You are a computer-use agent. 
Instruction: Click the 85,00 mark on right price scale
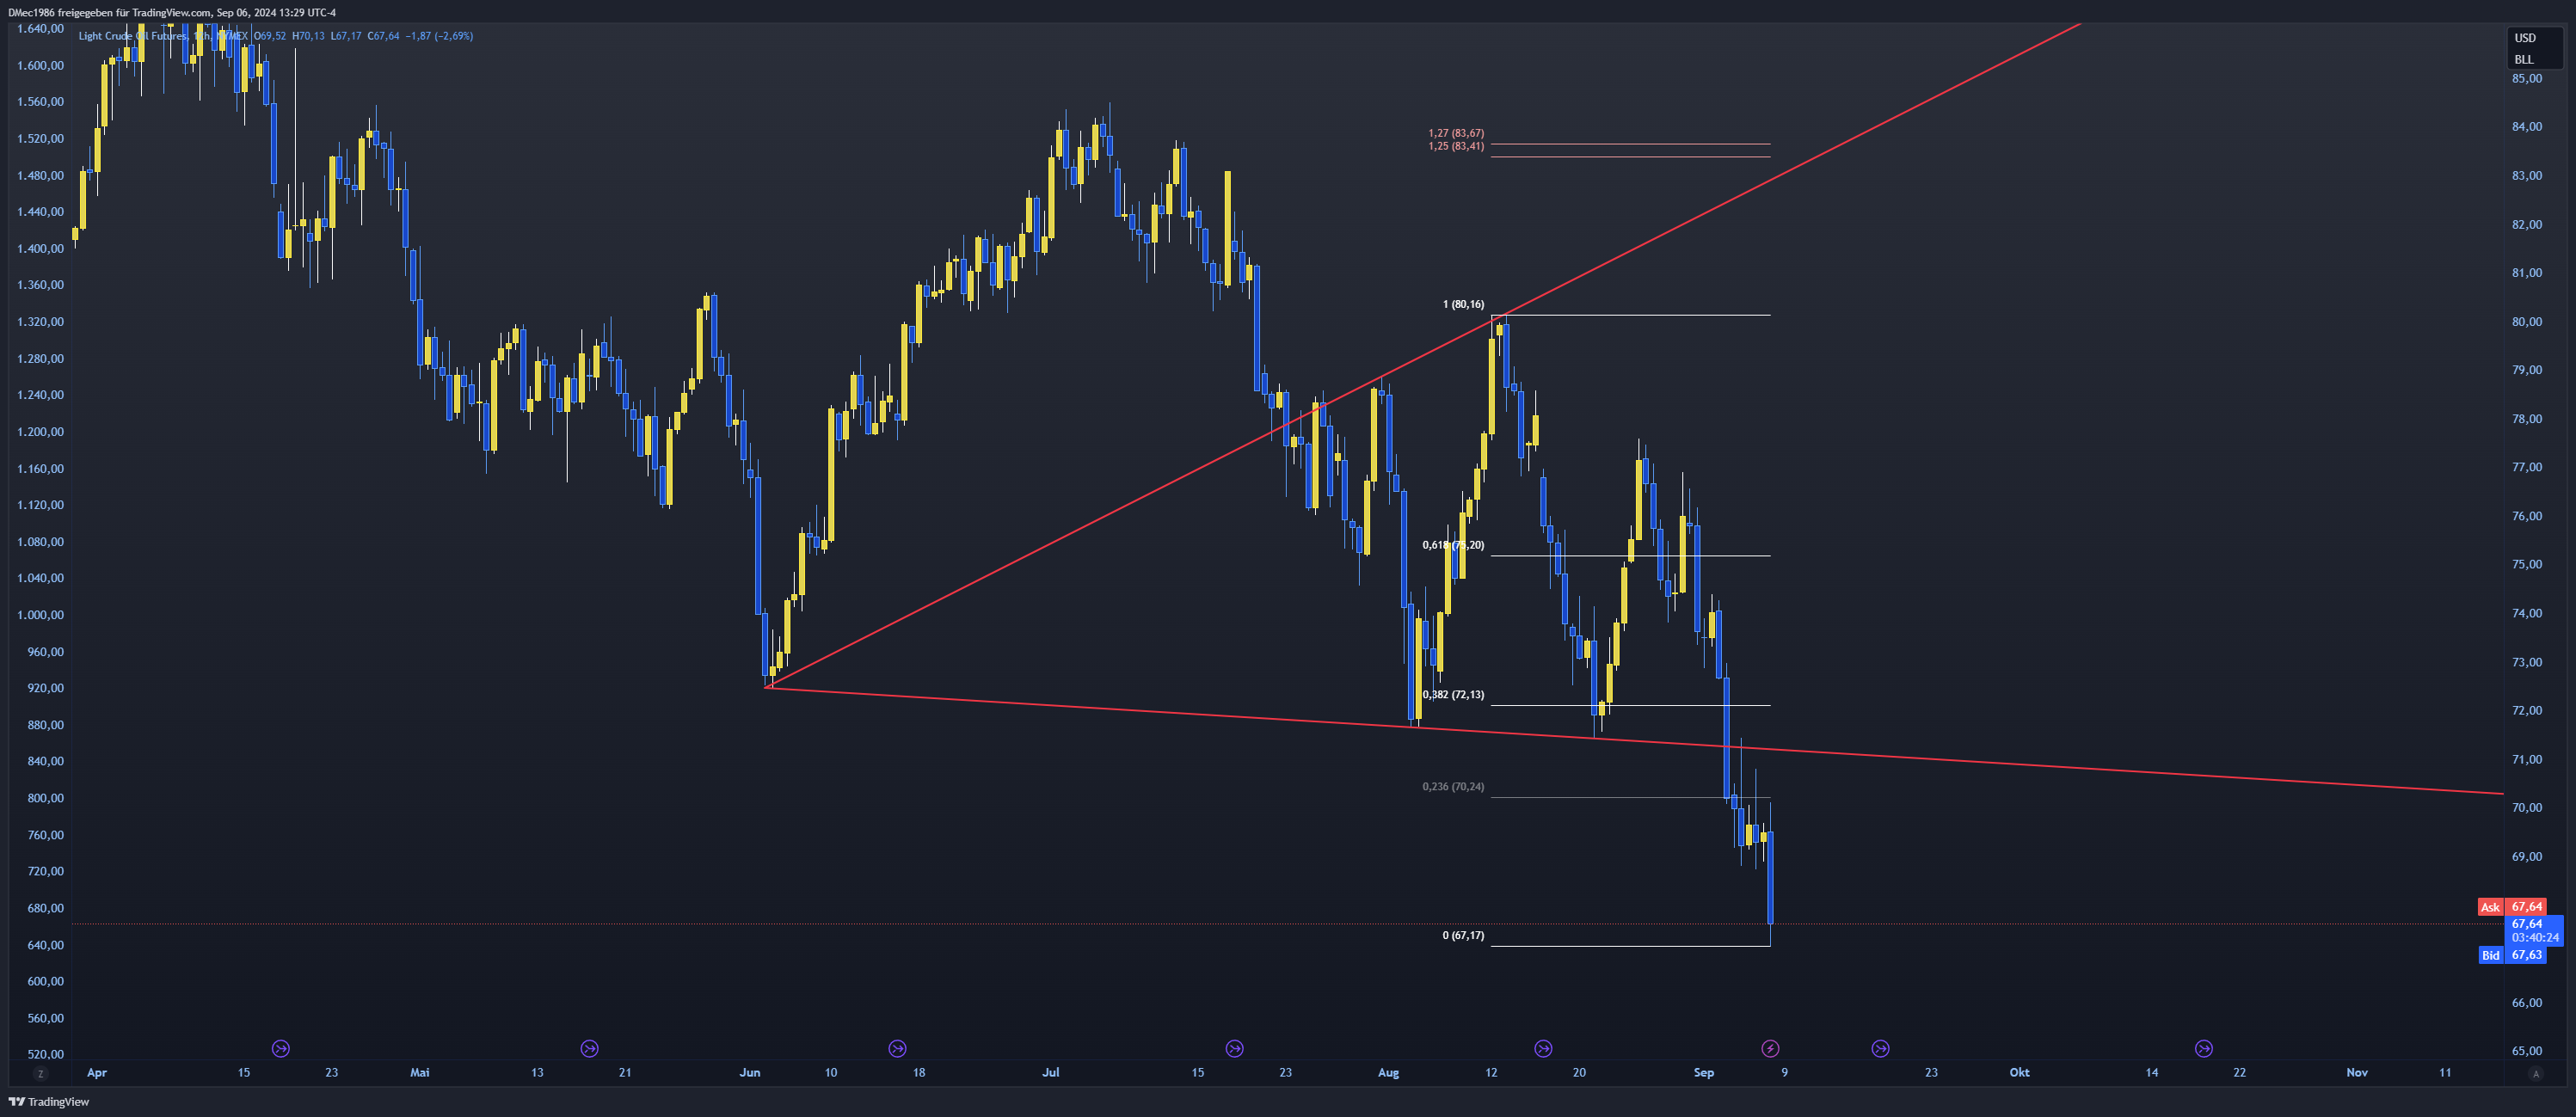click(2527, 78)
